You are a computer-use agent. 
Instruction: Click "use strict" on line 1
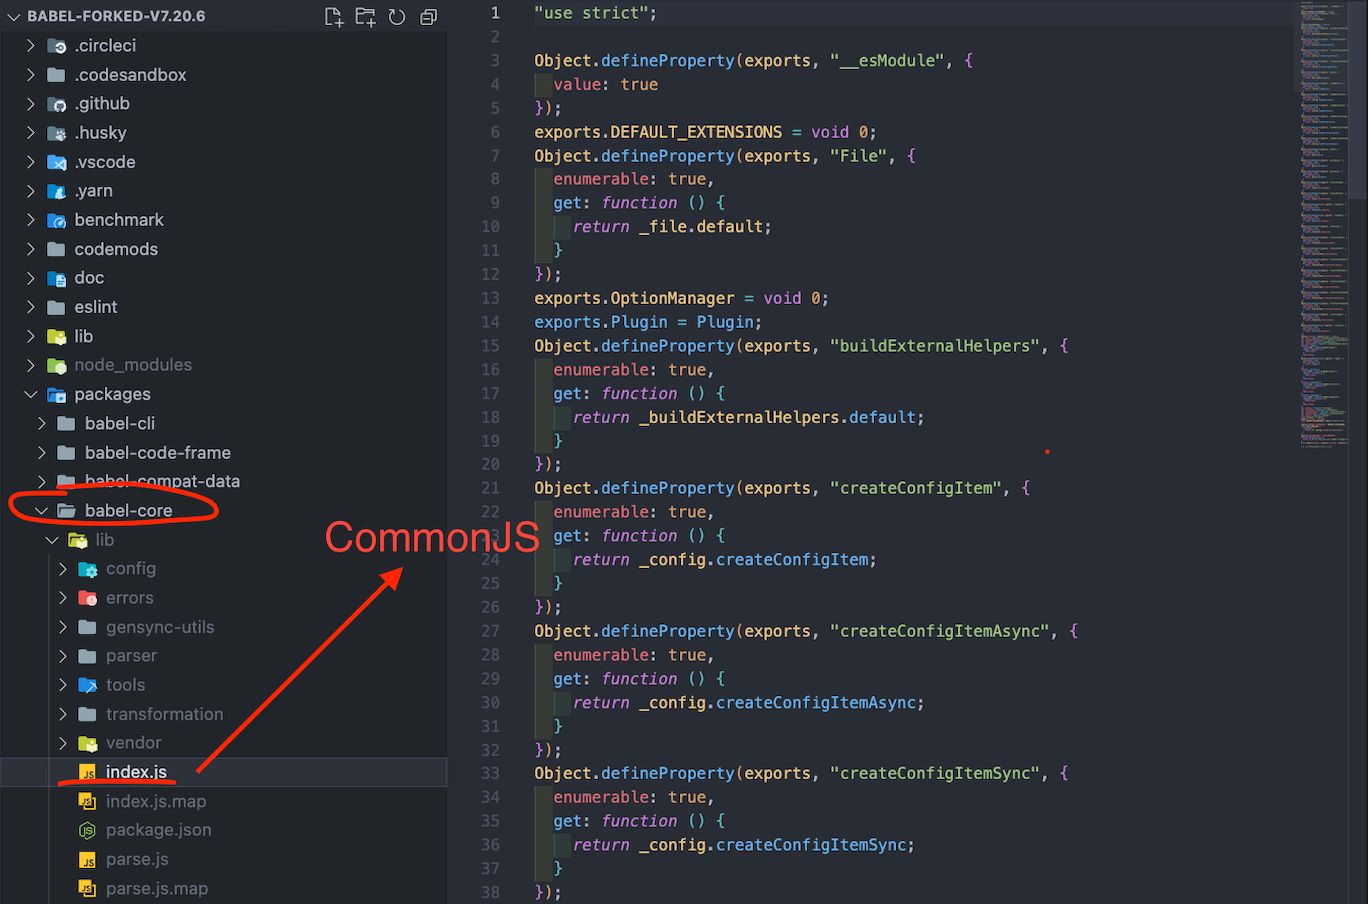[591, 13]
